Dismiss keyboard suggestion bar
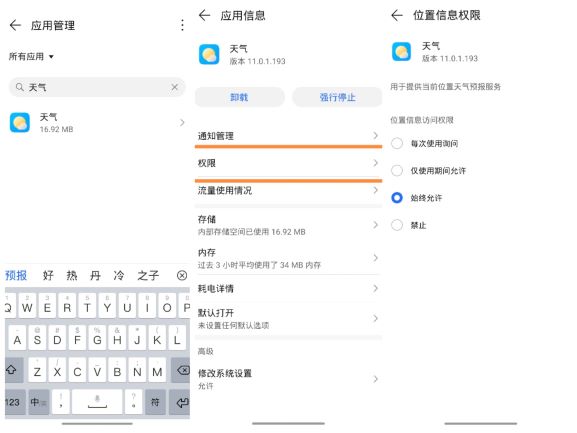577x433 pixels. click(x=182, y=275)
